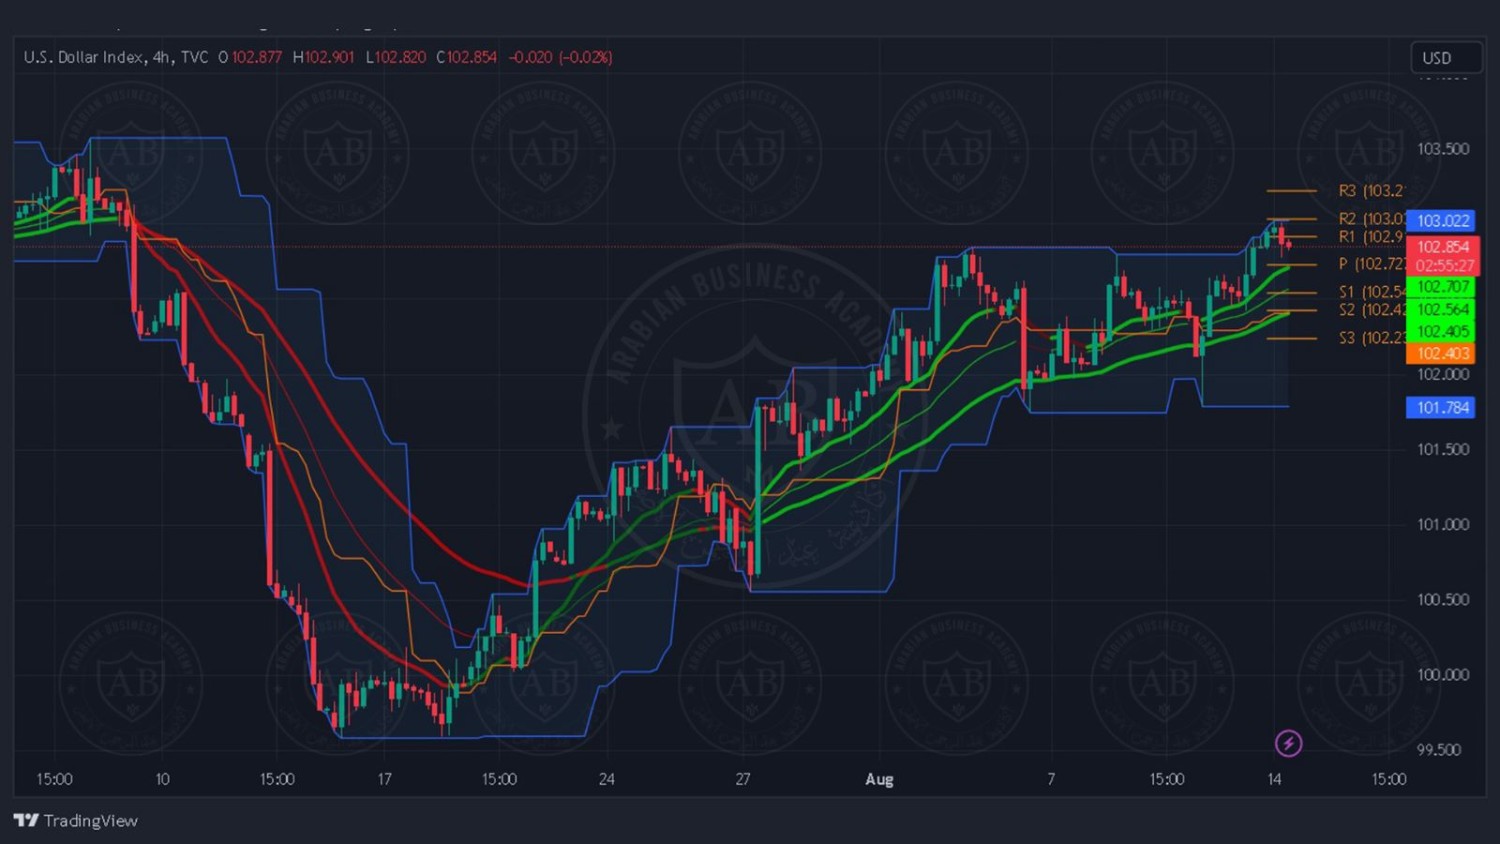The image size is (1500, 844).
Task: Open the USD currency selector
Action: (x=1445, y=58)
